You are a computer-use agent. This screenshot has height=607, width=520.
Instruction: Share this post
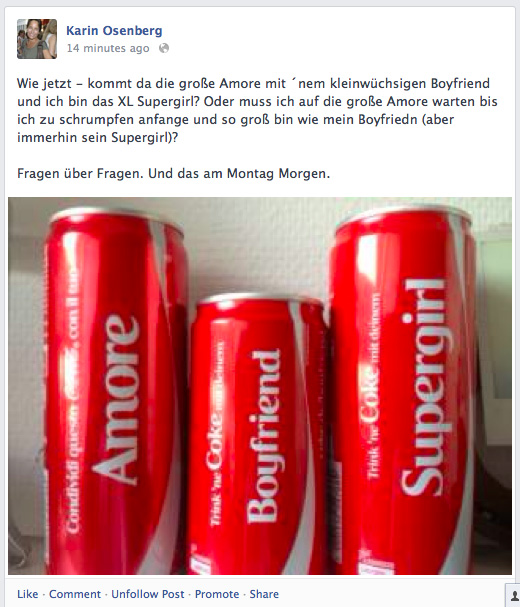pos(264,594)
